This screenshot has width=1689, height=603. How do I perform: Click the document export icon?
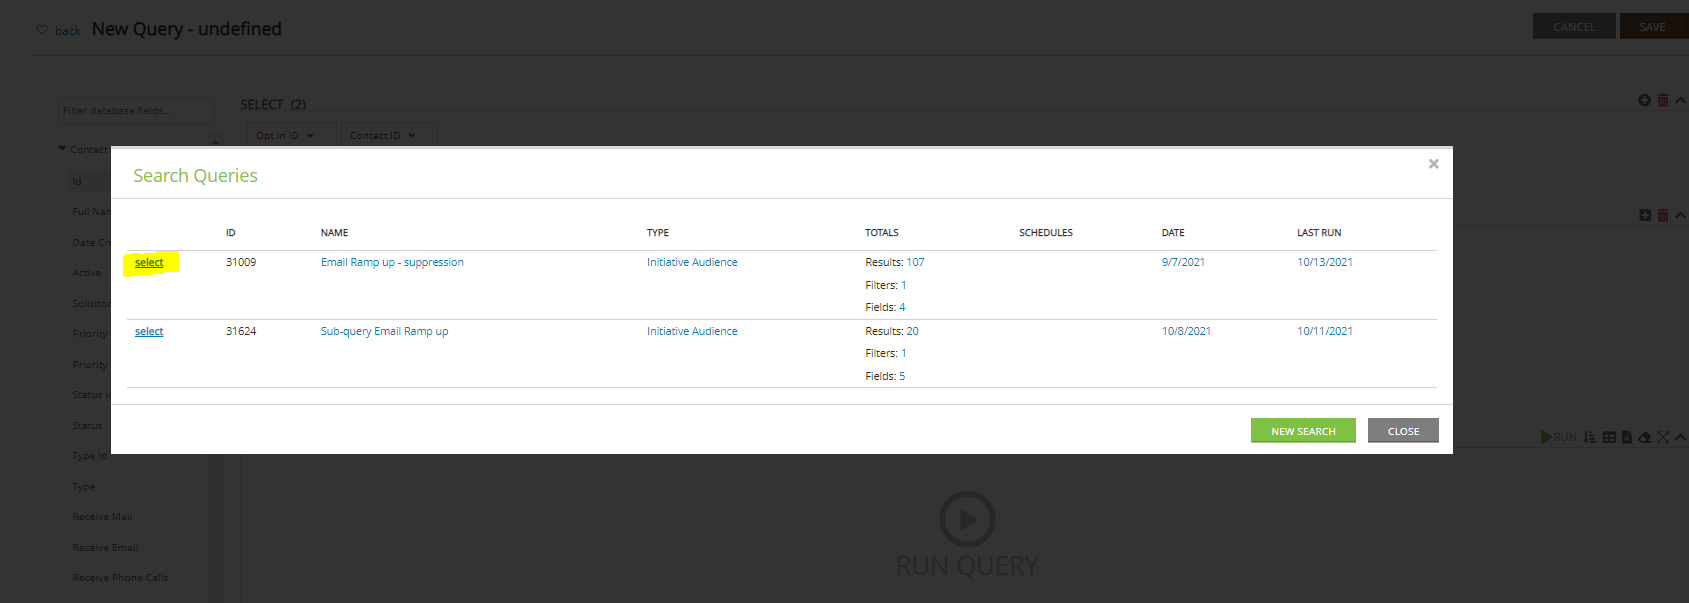coord(1627,437)
